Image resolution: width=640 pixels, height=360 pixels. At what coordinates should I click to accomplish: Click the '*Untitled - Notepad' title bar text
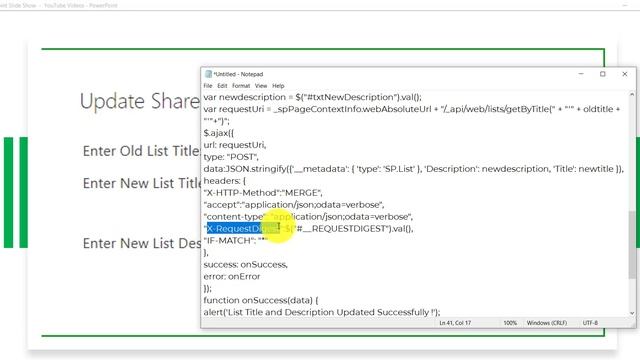(x=238, y=74)
